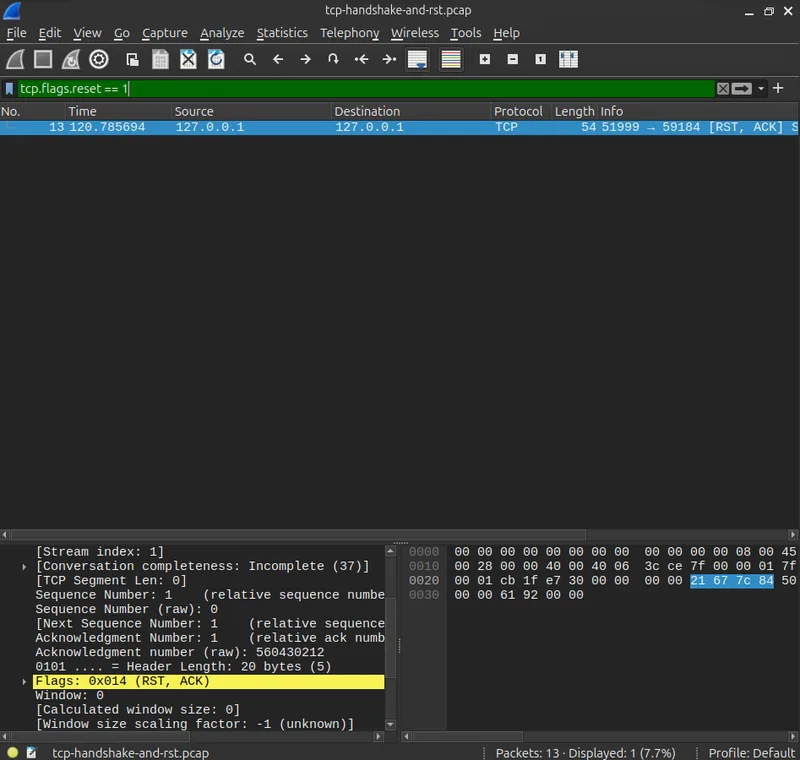Zoom in main window text
Screen dimensions: 800x760
(485, 59)
